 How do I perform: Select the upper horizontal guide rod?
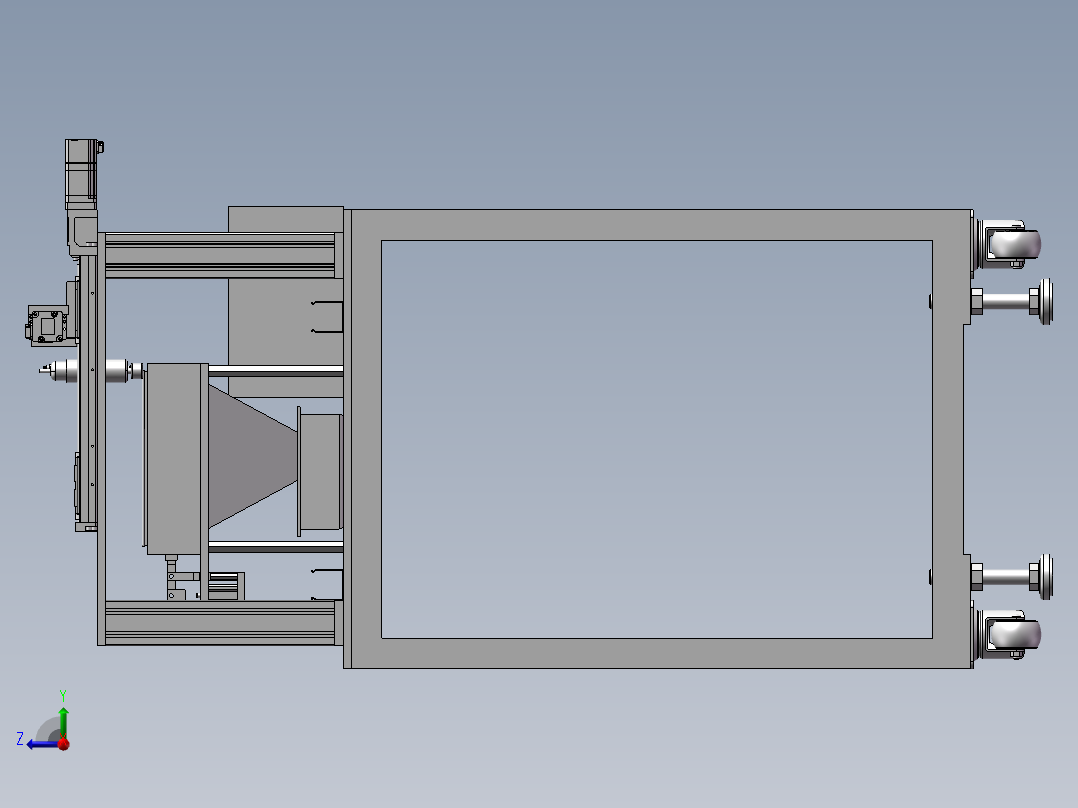[276, 371]
